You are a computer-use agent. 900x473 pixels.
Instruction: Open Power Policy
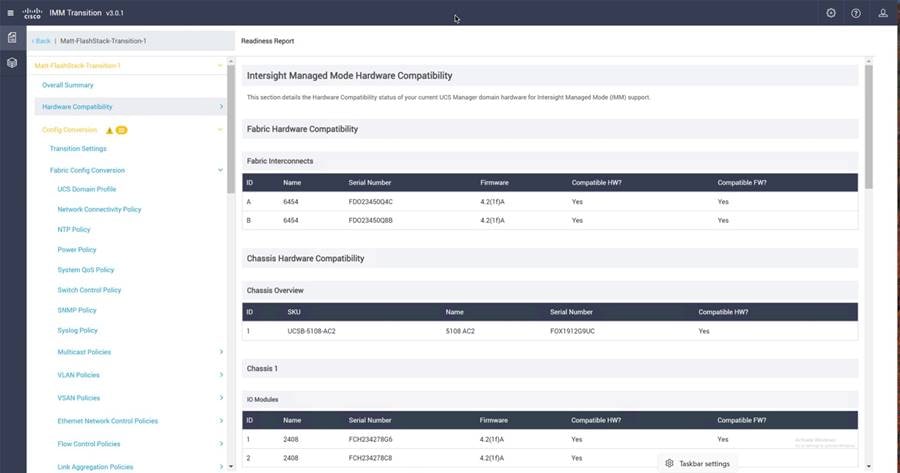point(77,250)
